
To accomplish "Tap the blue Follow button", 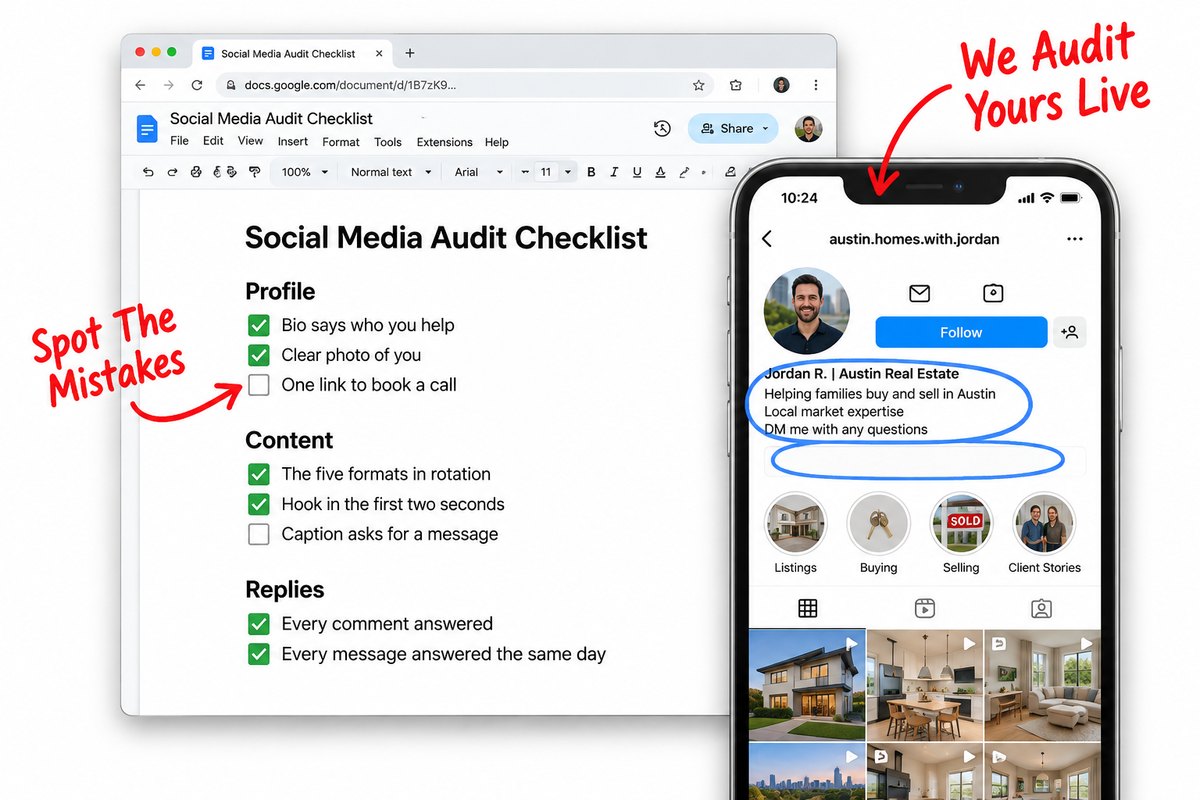I will tap(961, 332).
